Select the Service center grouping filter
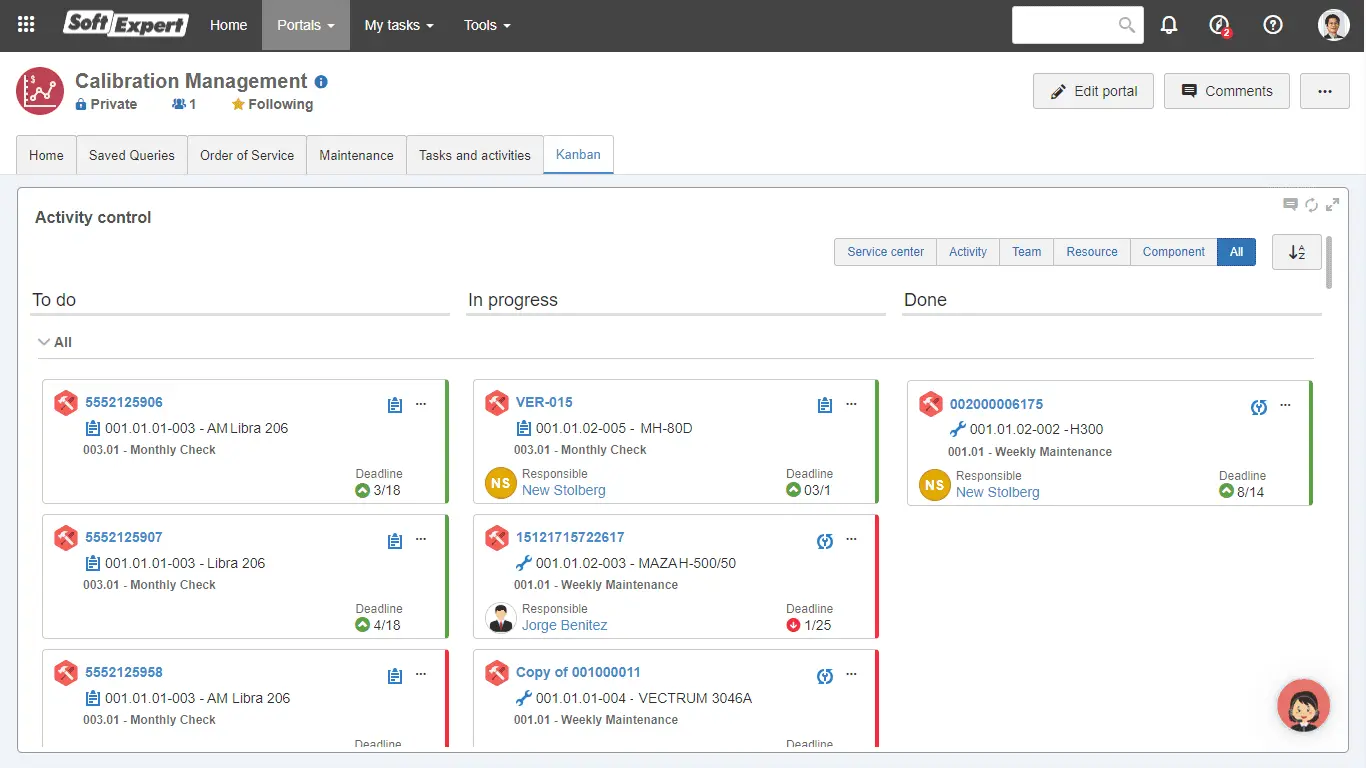The height and width of the screenshot is (768, 1366). click(885, 252)
